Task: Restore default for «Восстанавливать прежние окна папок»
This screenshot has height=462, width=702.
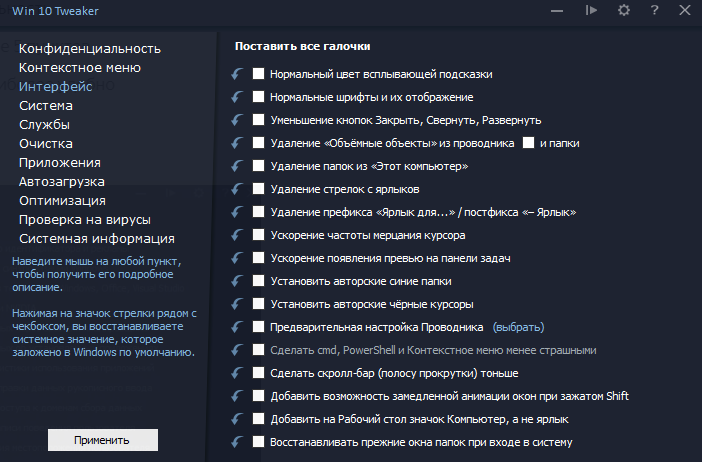Action: pos(236,442)
